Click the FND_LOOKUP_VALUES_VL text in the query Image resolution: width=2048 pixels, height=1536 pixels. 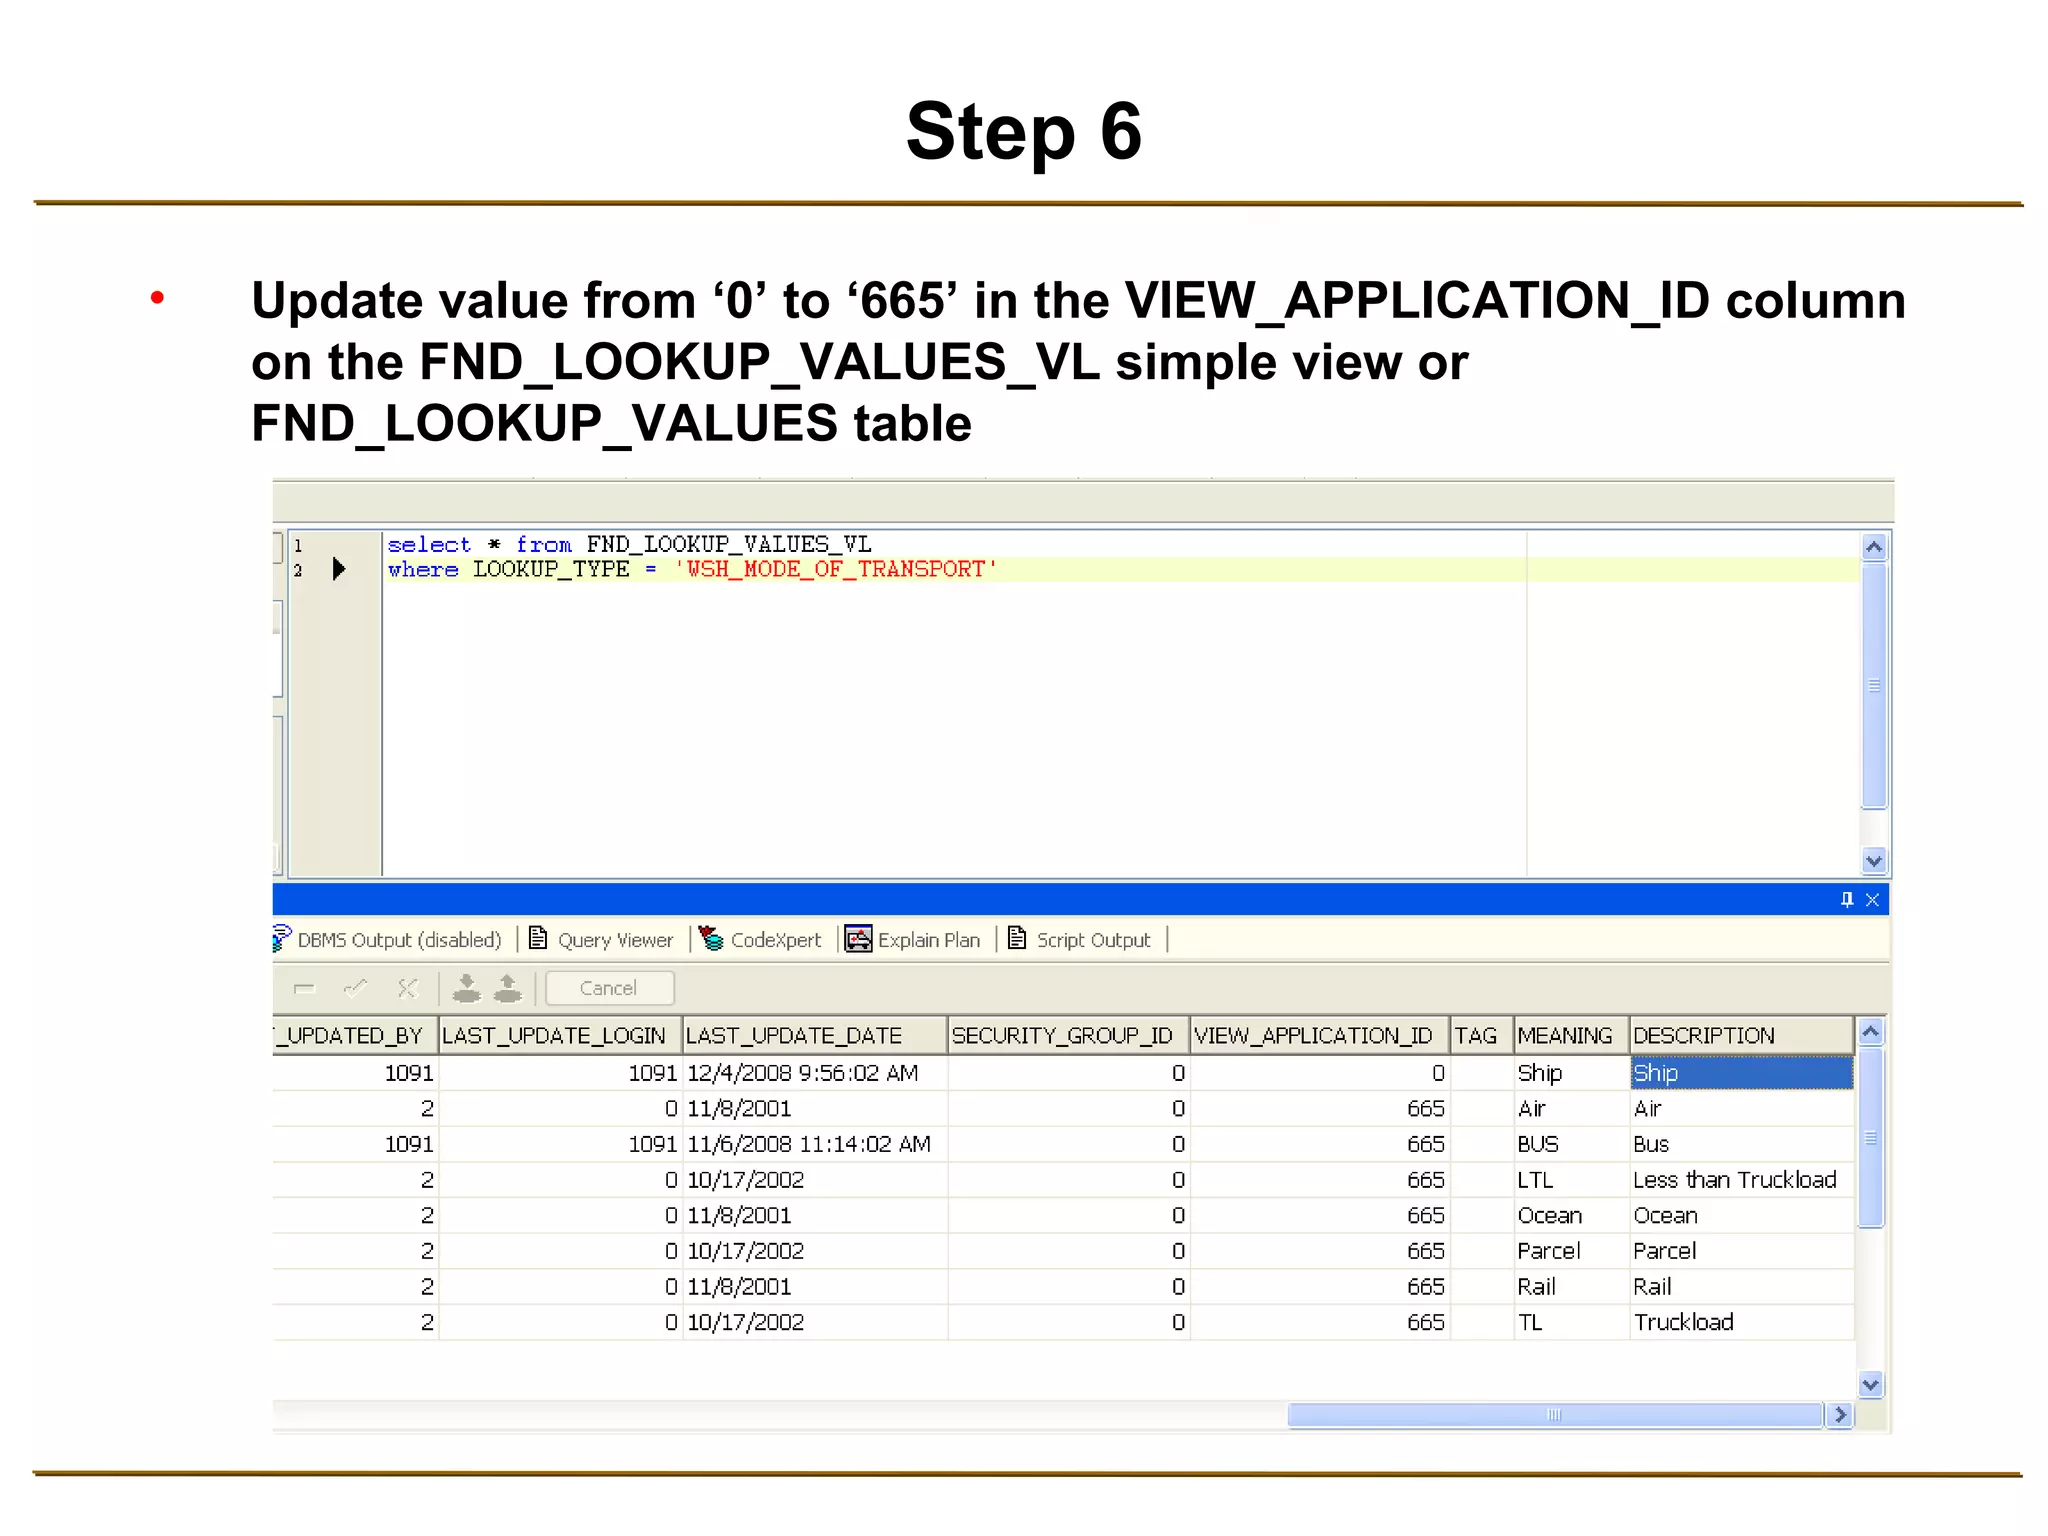[729, 545]
